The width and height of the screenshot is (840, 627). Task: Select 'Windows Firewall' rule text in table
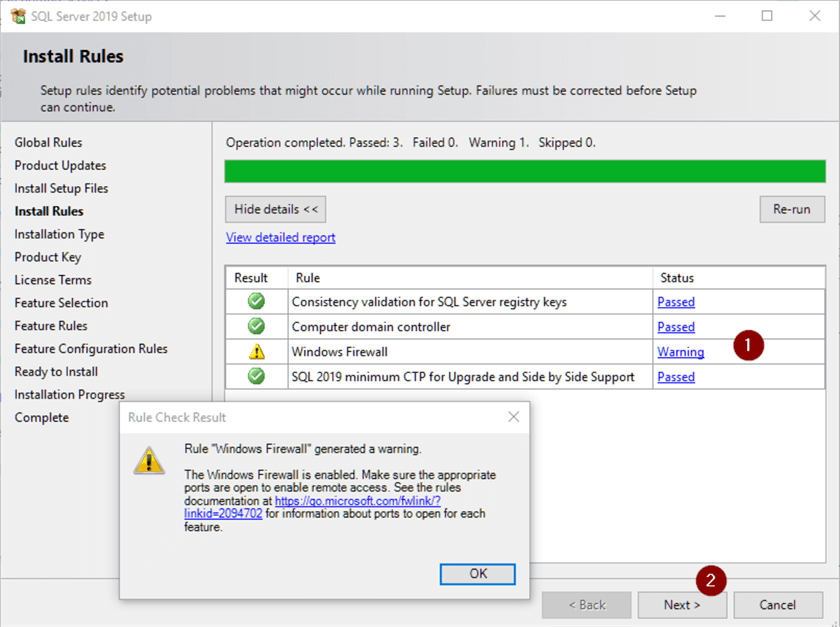coord(340,352)
